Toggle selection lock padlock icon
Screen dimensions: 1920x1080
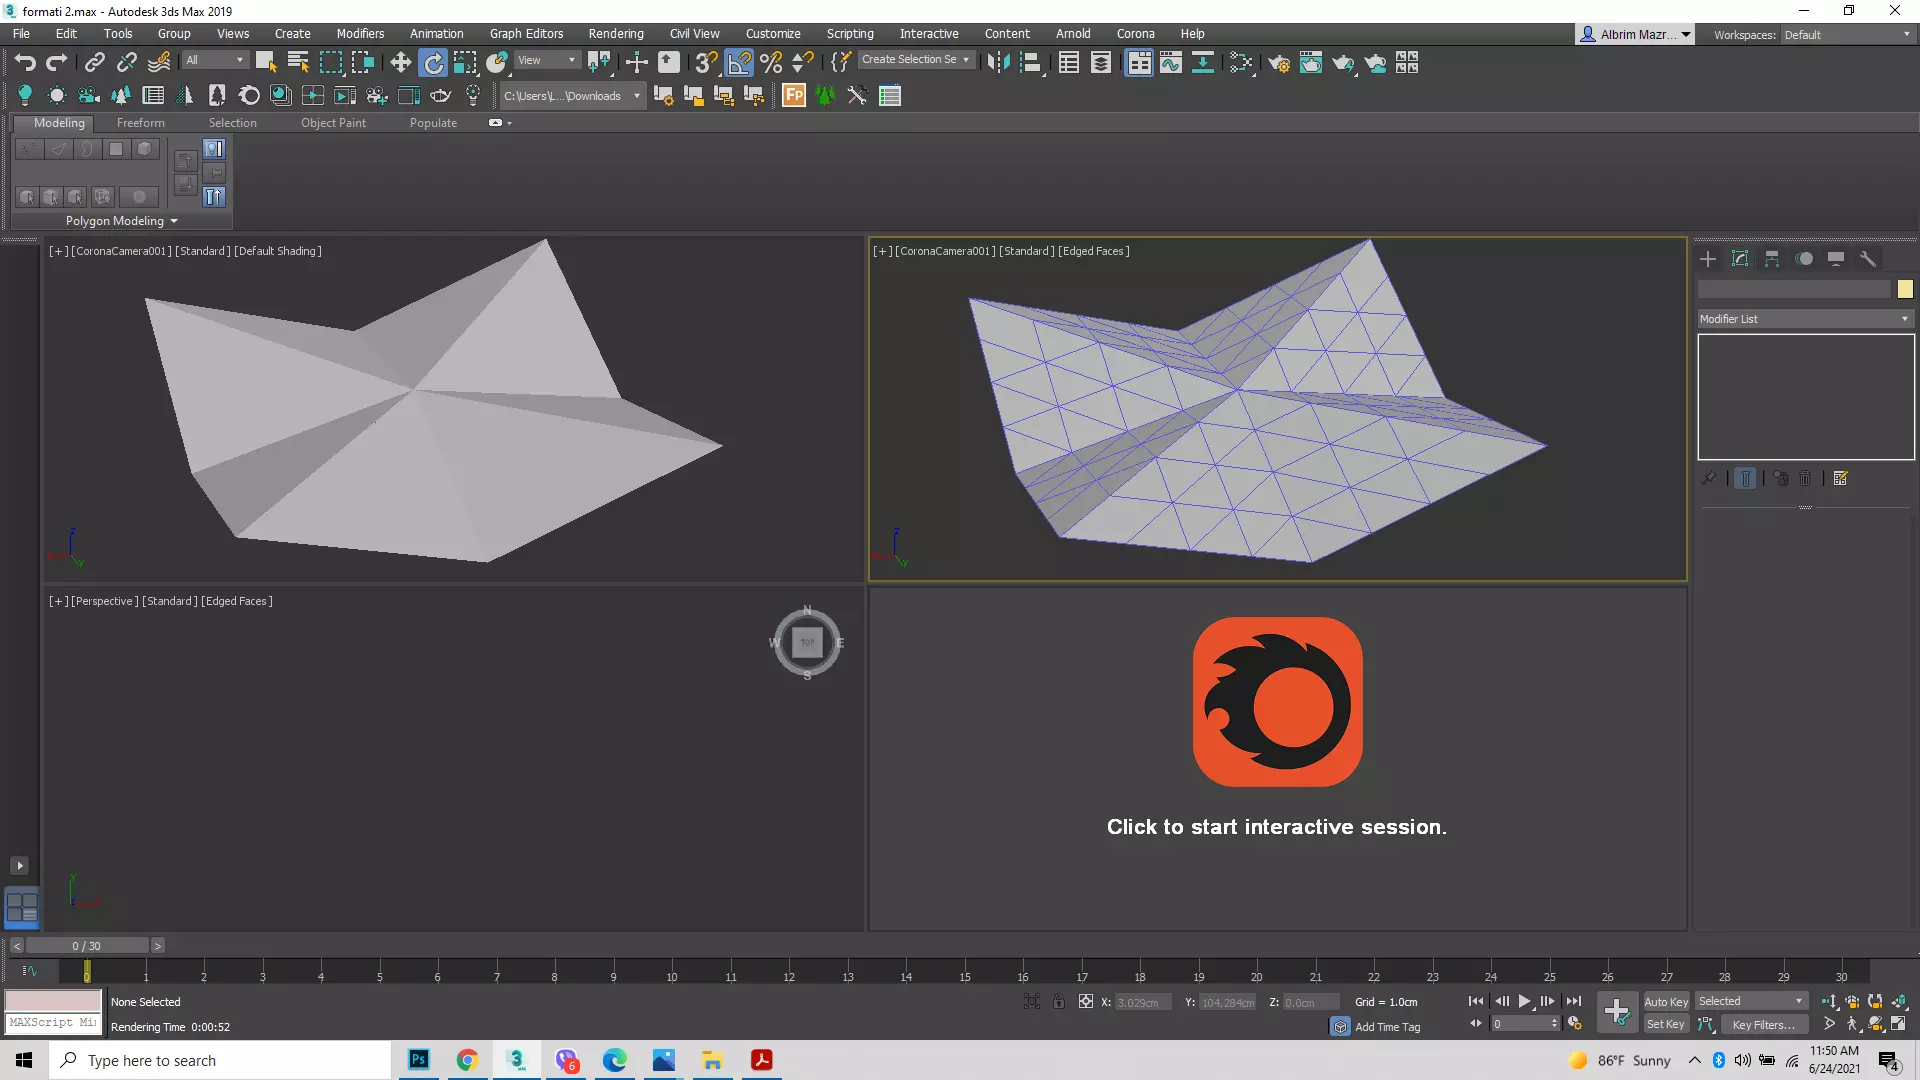[x=1059, y=1002]
